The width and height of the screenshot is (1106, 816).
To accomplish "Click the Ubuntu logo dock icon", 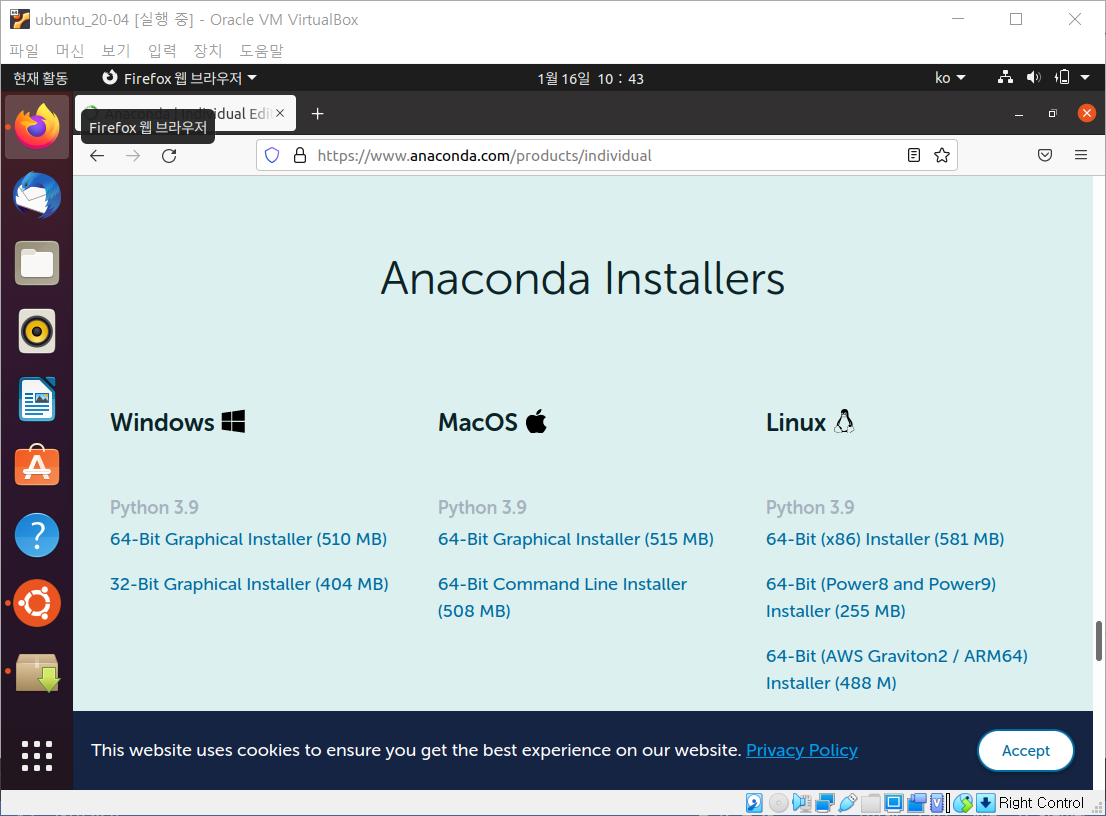I will pyautogui.click(x=37, y=604).
